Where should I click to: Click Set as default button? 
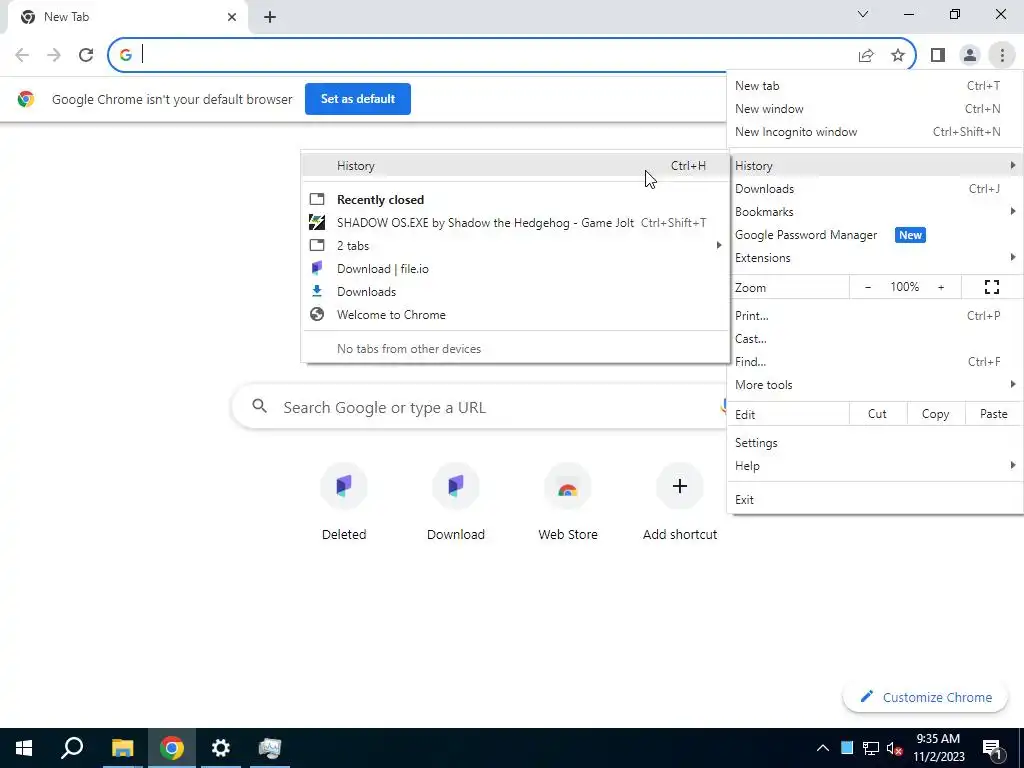pyautogui.click(x=358, y=99)
